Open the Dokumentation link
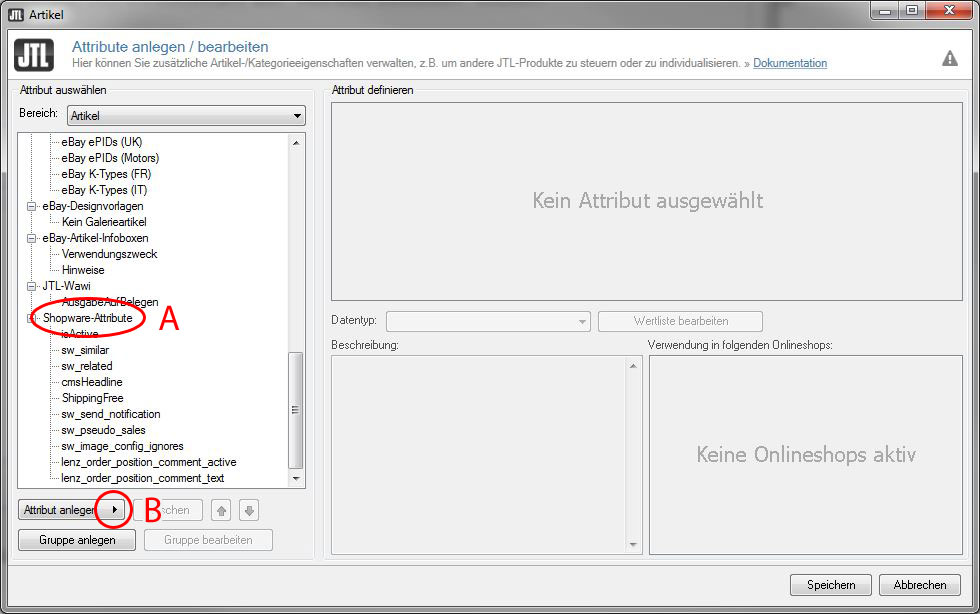 coord(789,63)
